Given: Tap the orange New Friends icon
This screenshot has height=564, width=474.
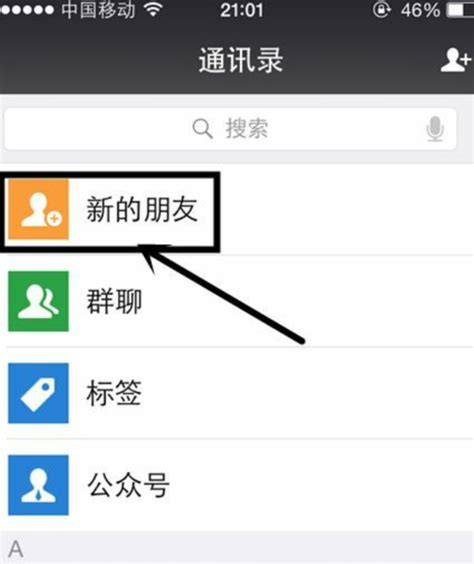Looking at the screenshot, I should 38,209.
